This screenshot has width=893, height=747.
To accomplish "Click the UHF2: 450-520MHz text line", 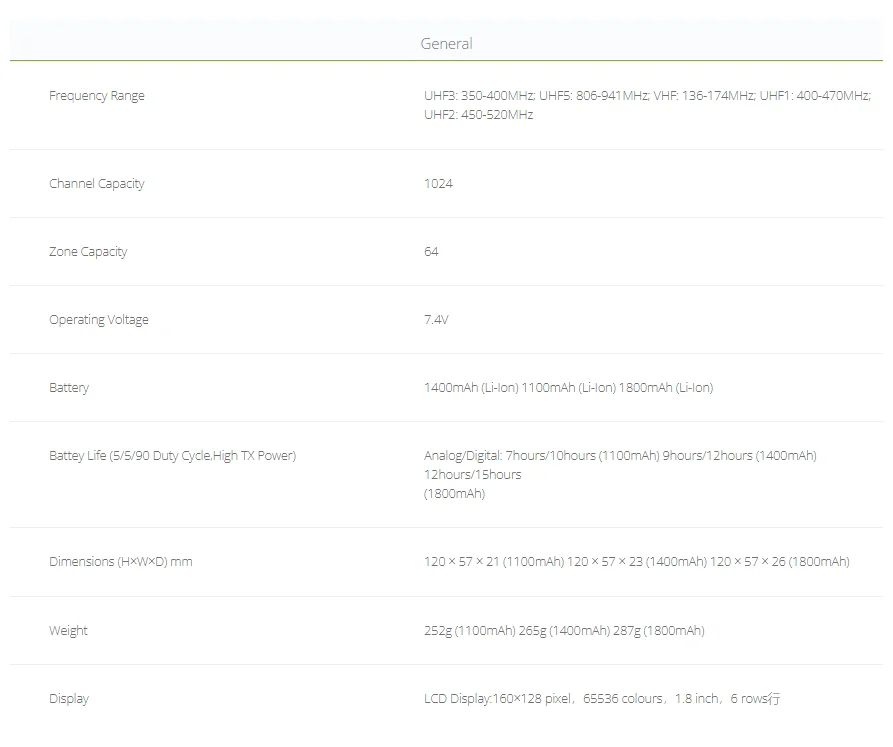I will point(479,115).
